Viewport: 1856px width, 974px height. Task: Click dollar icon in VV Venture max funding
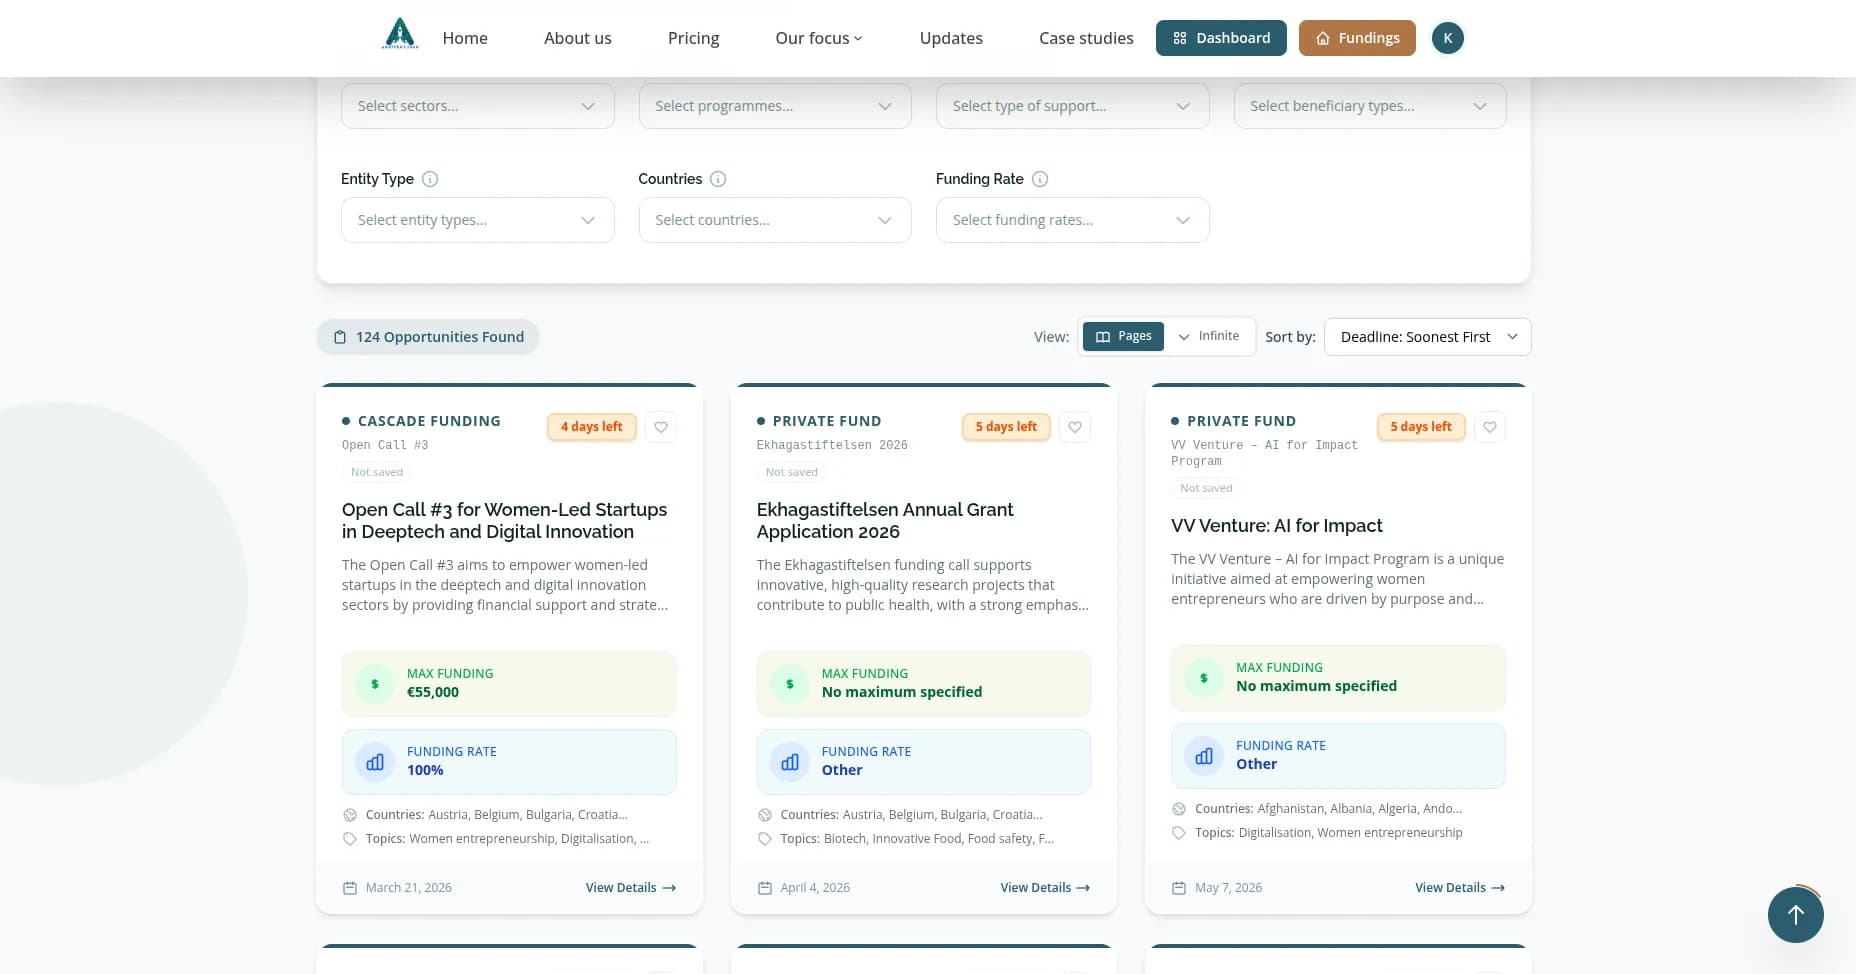pyautogui.click(x=1204, y=678)
